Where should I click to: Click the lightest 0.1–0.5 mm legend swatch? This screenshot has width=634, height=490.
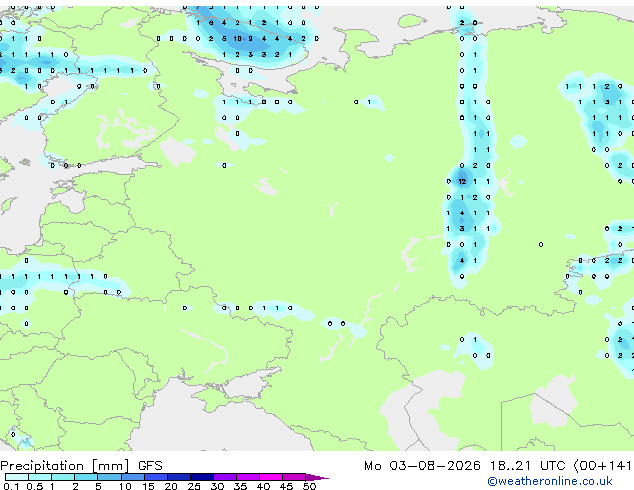(x=17, y=477)
